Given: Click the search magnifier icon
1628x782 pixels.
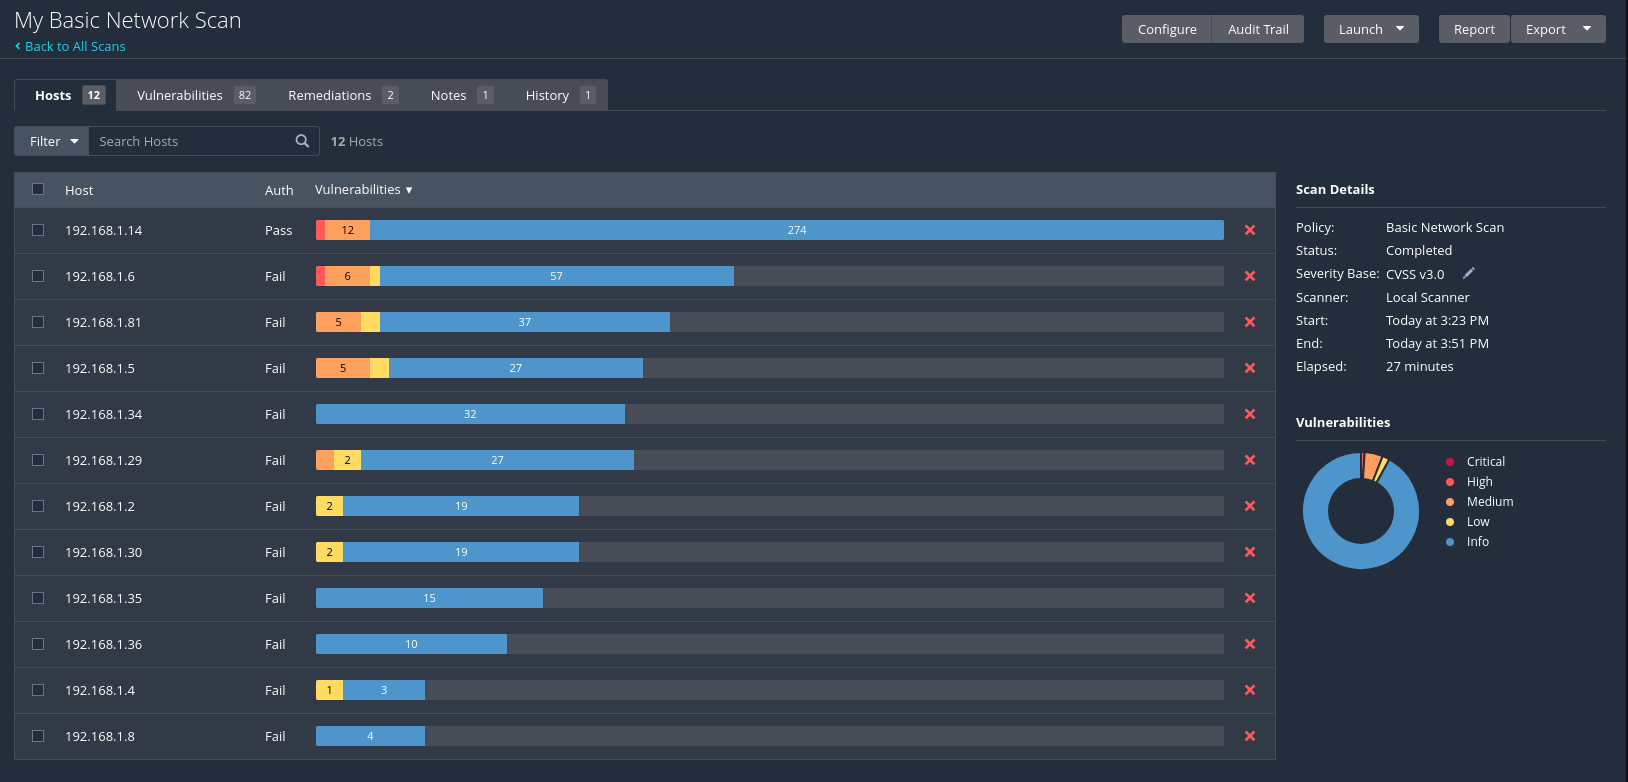Looking at the screenshot, I should point(302,141).
